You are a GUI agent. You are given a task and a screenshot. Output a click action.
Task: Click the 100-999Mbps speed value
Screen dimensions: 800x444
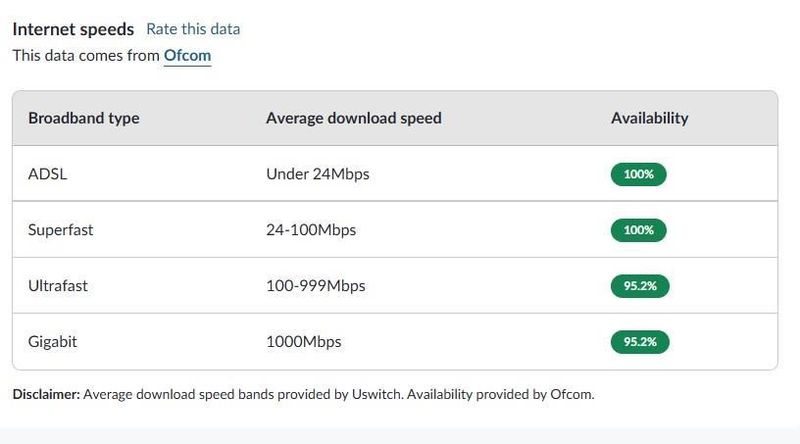(x=315, y=286)
